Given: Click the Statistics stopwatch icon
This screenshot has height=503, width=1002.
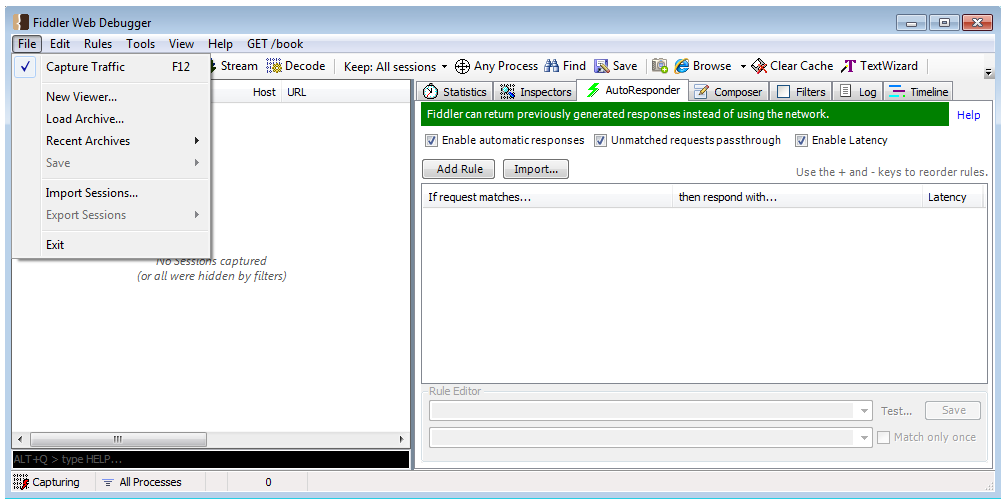Looking at the screenshot, I should [x=431, y=91].
